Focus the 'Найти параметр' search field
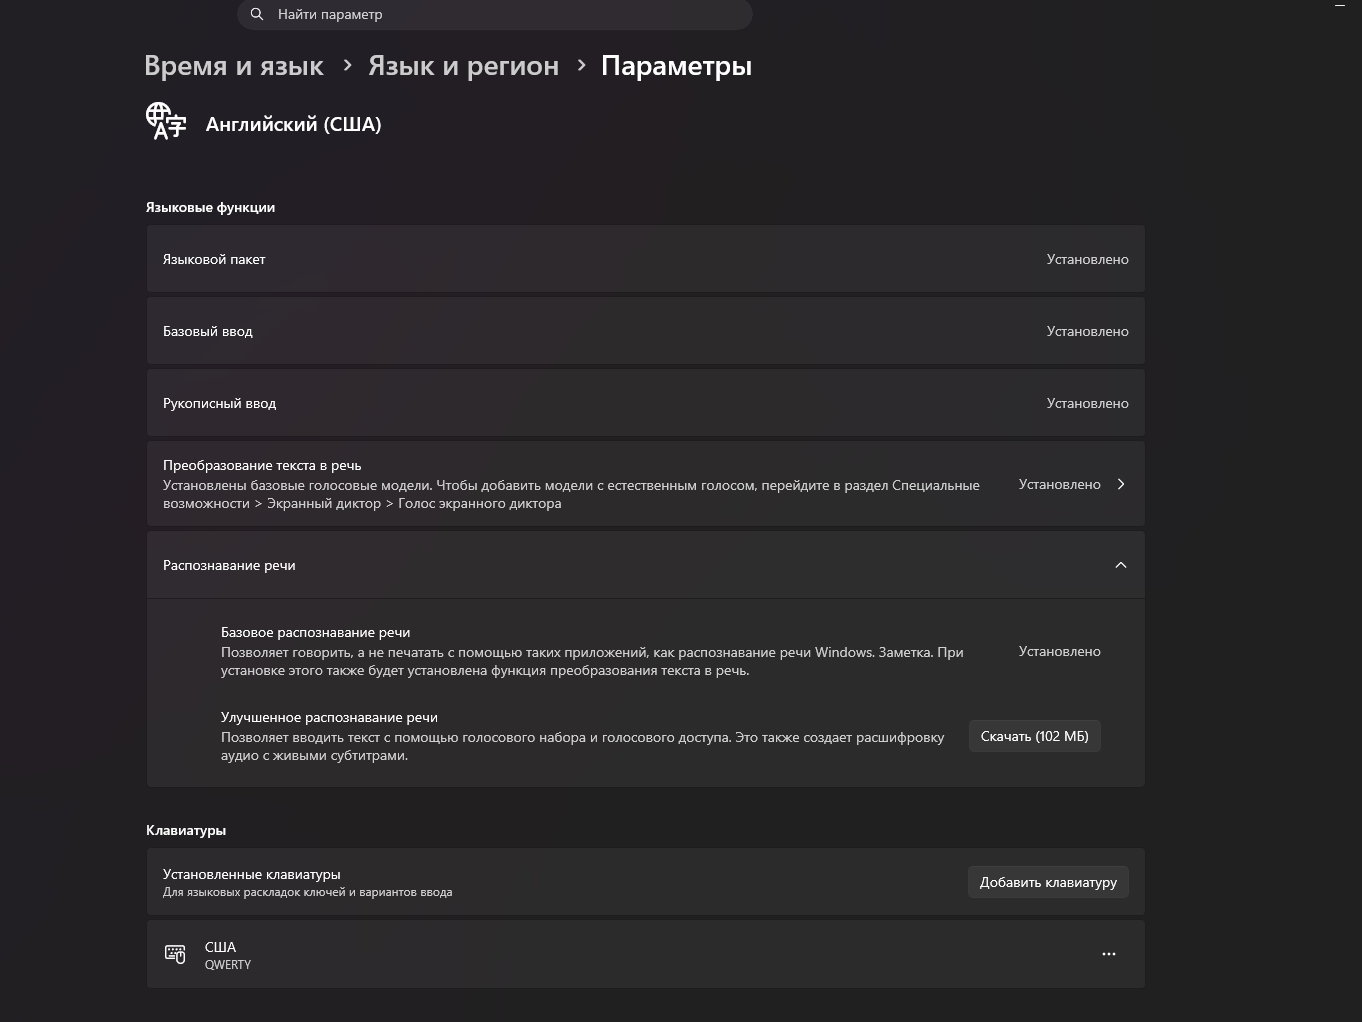 pos(495,14)
